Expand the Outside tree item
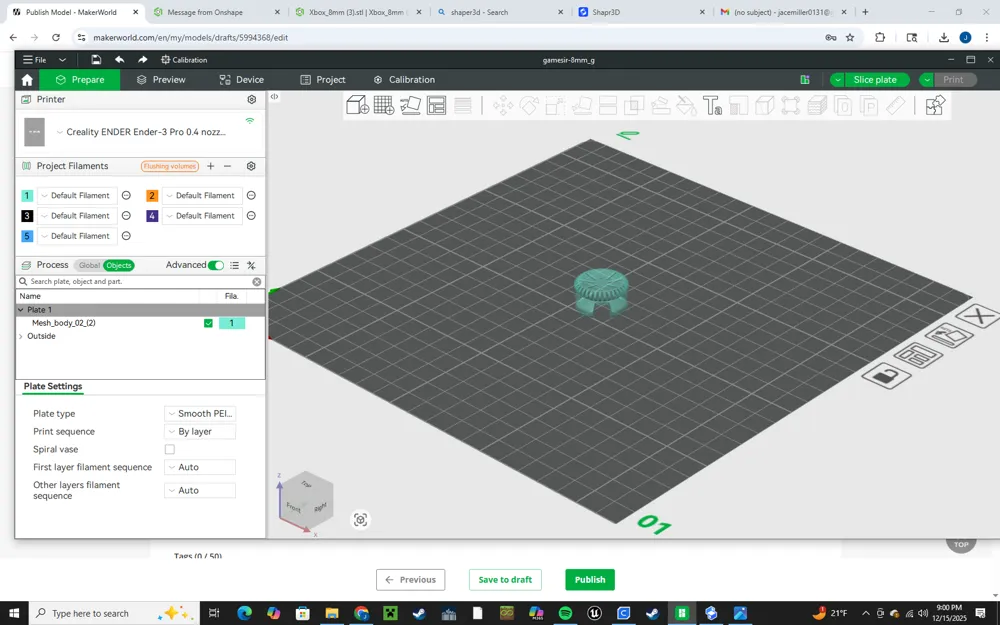Viewport: 1000px width, 625px height. 21,336
